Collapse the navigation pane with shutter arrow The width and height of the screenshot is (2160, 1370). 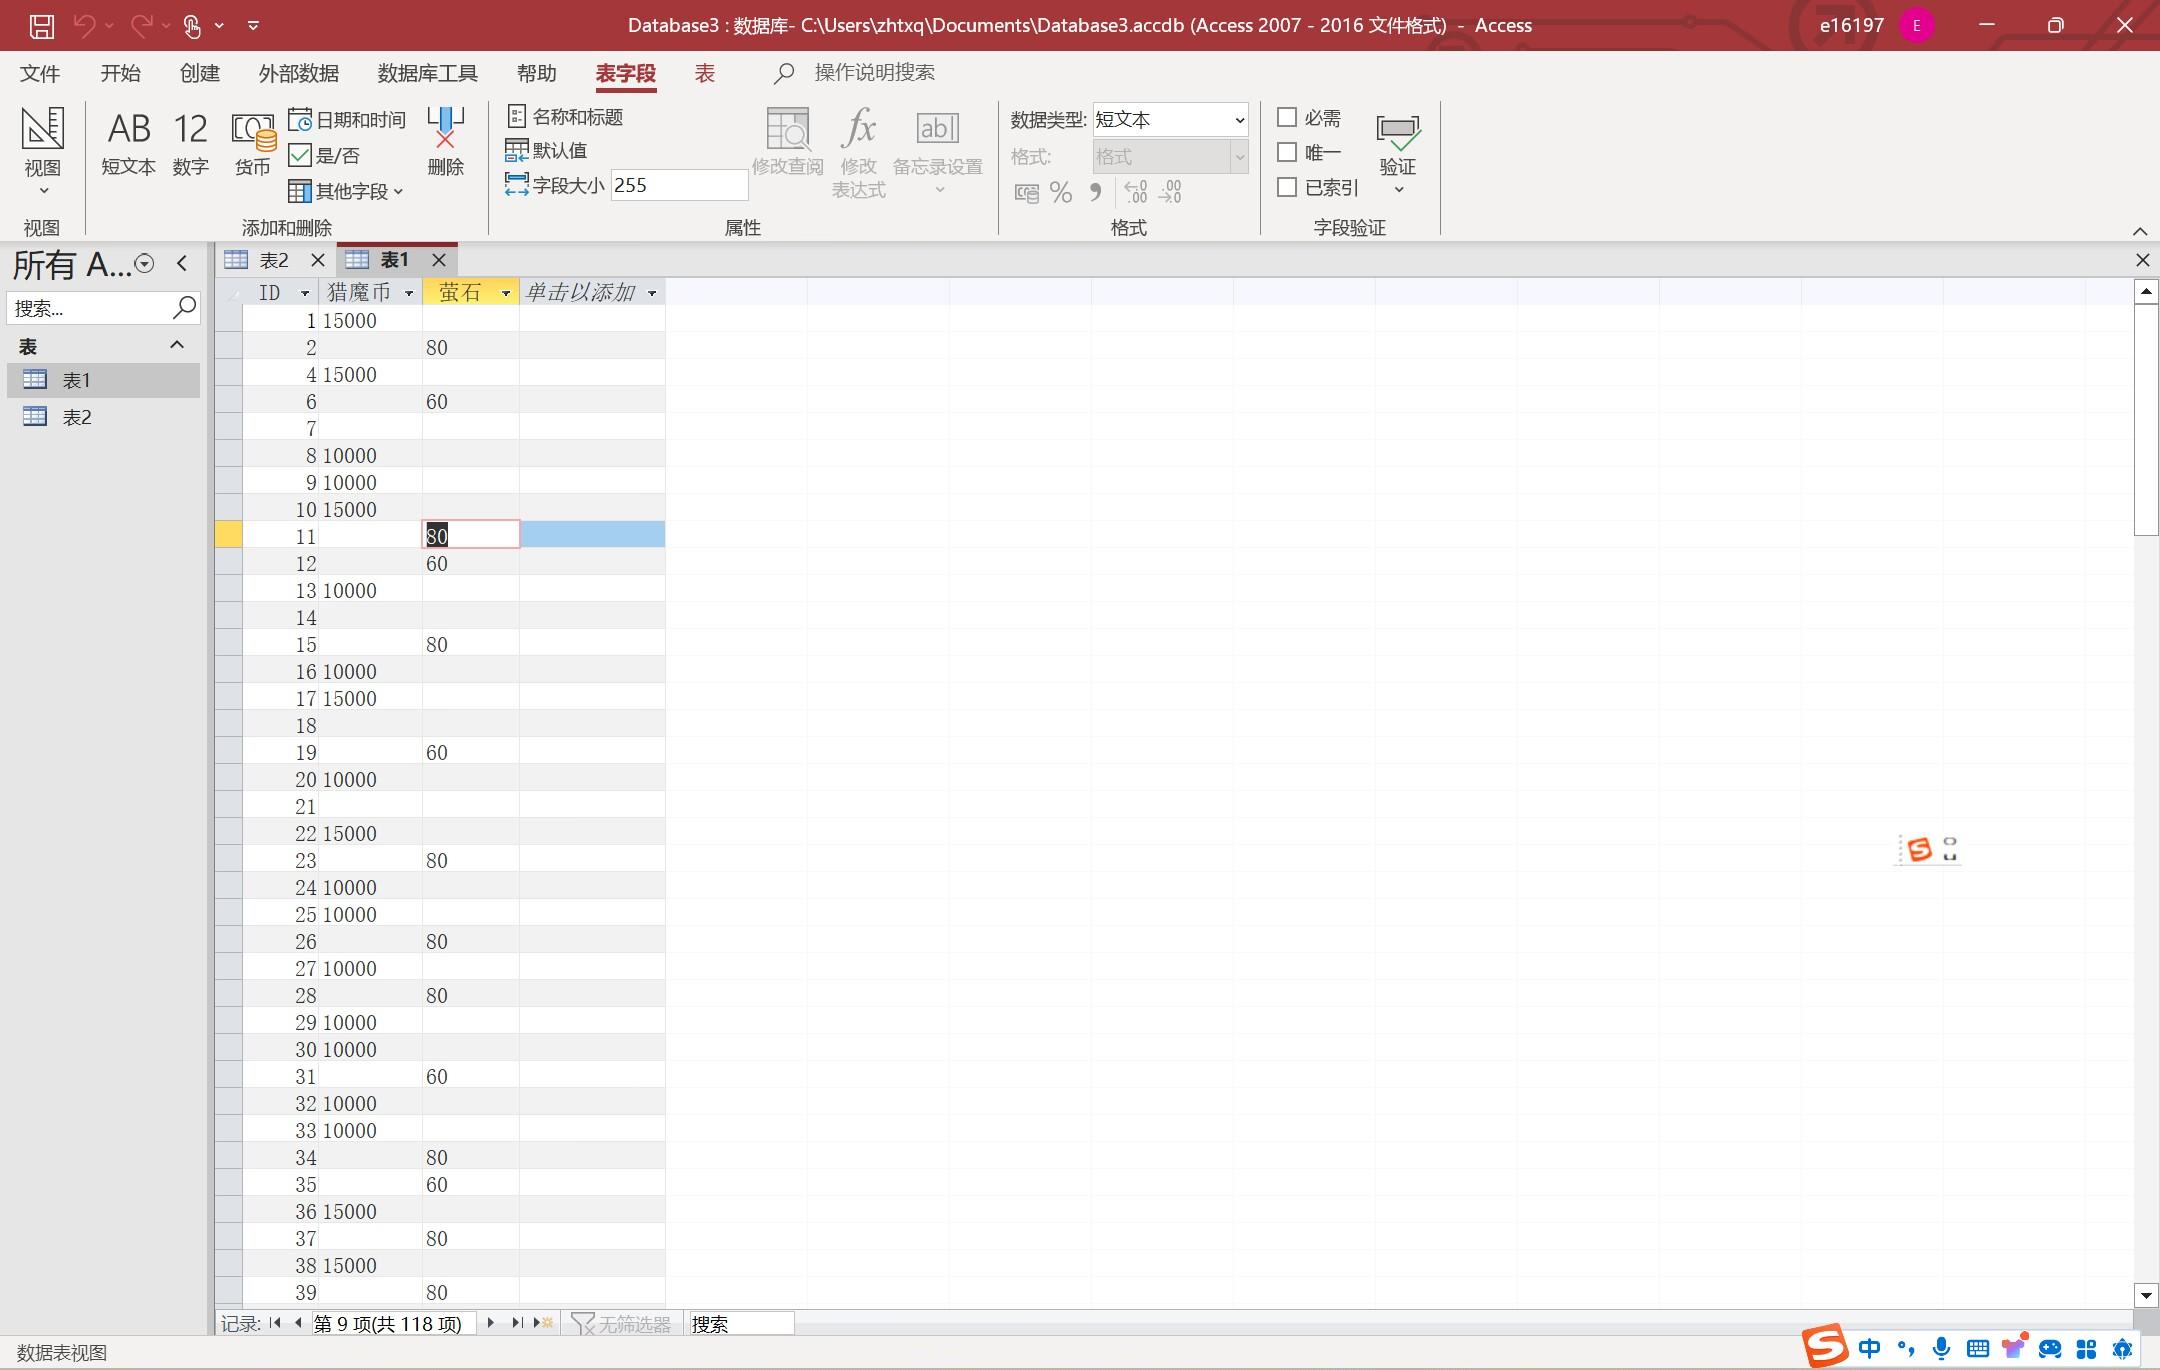[182, 264]
